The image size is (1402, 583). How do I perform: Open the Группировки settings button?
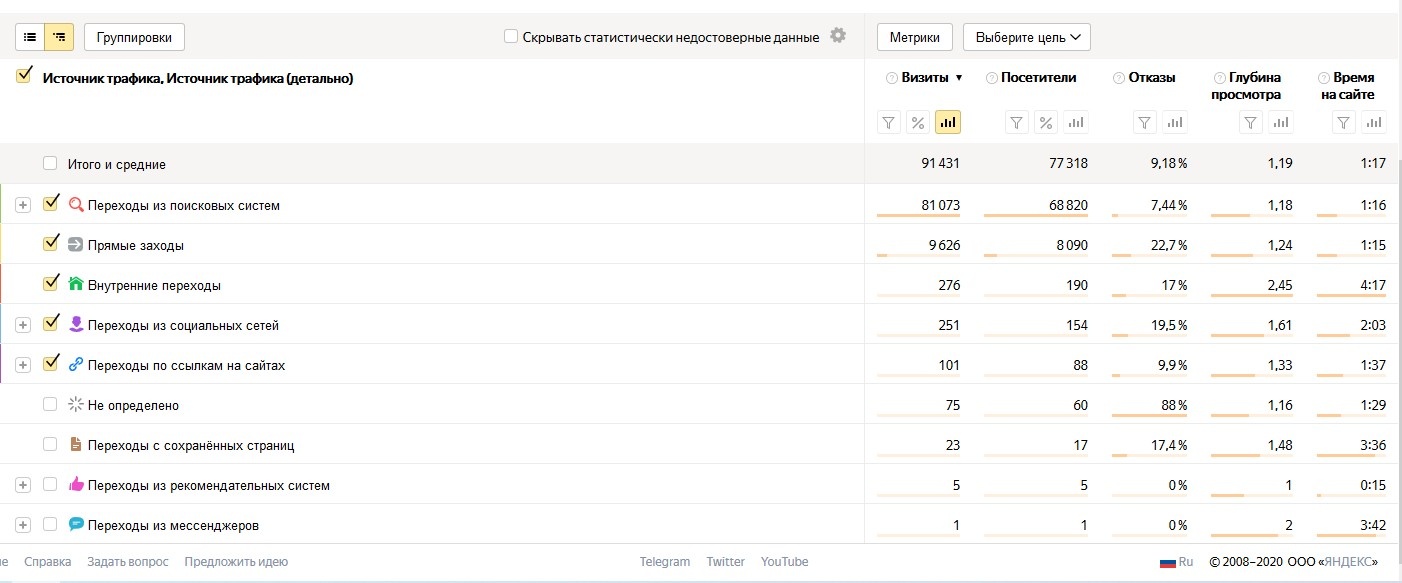pos(134,37)
